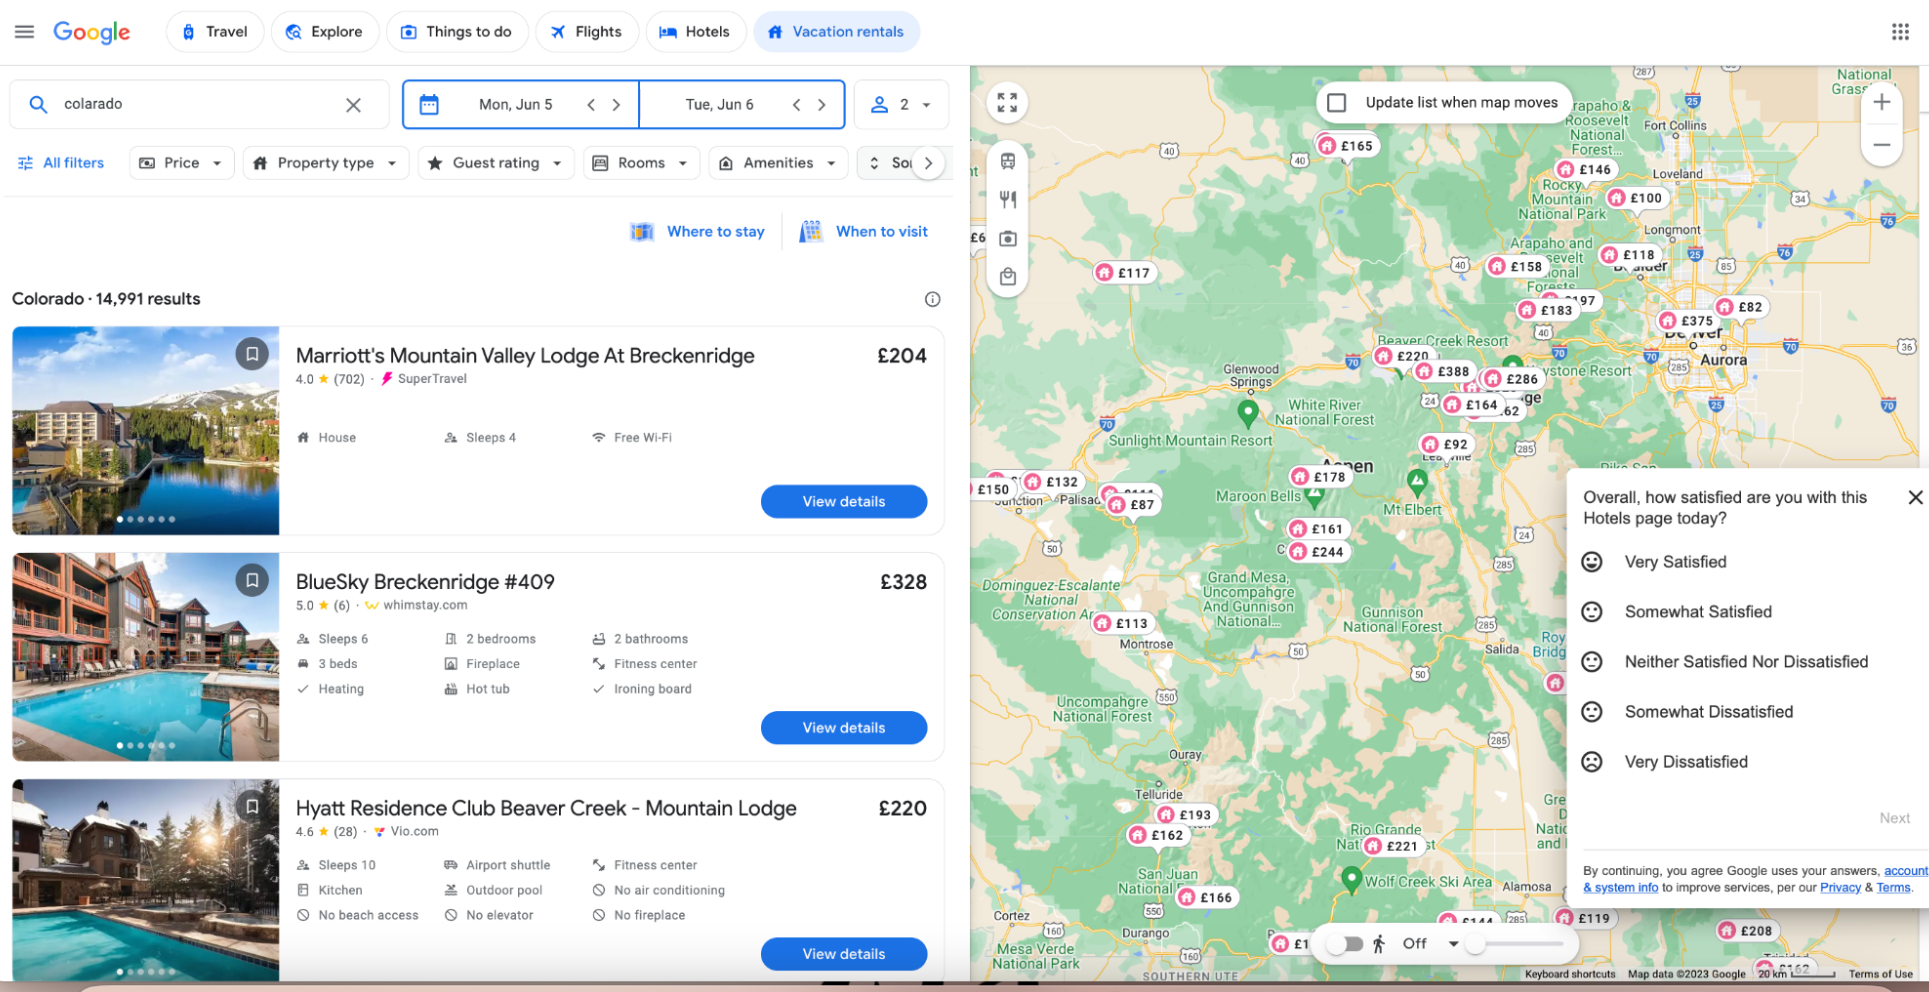The width and height of the screenshot is (1929, 992).
Task: Show transit stations on the map
Action: coord(1007,160)
